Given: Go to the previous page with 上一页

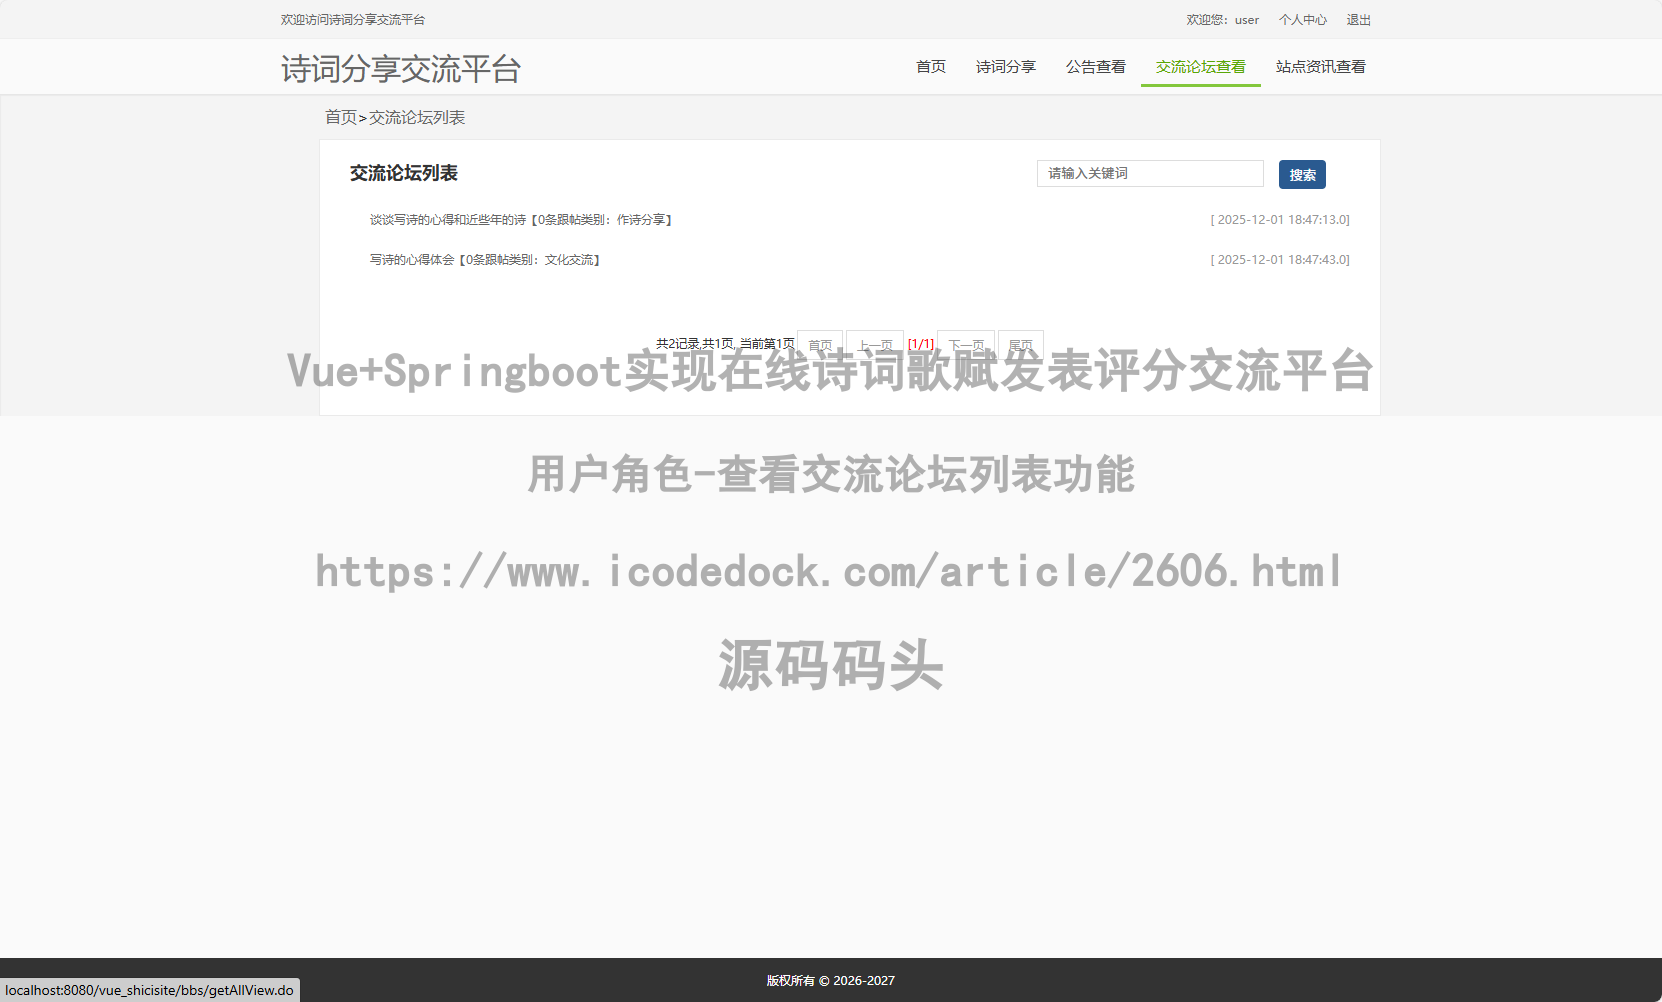Looking at the screenshot, I should pos(875,344).
